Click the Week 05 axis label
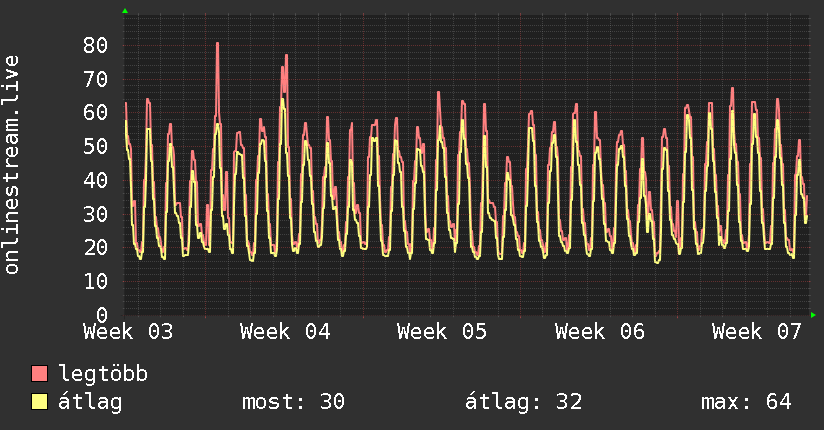 (x=442, y=332)
